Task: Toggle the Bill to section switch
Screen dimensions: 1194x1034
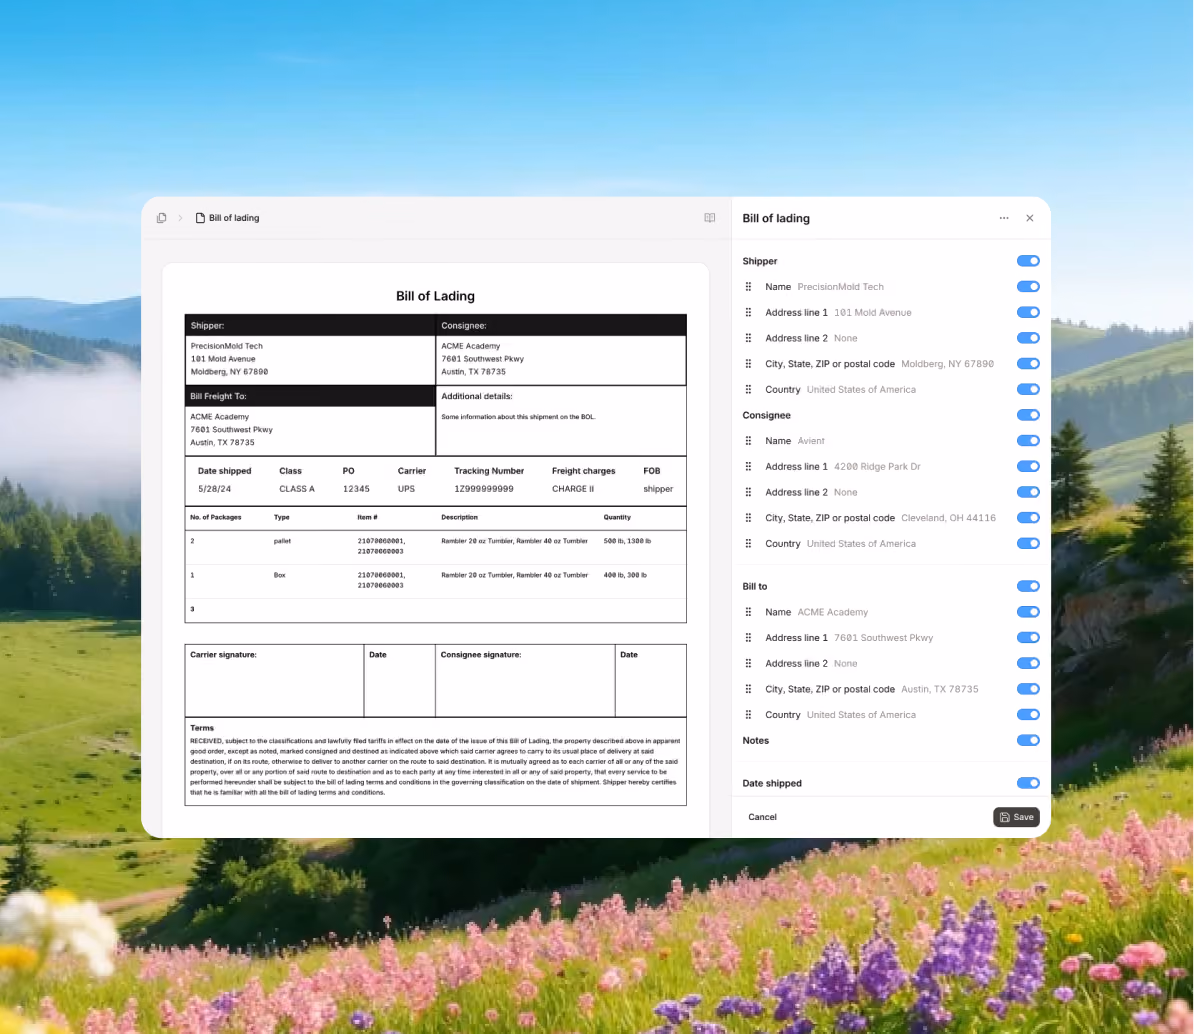Action: coord(1028,586)
